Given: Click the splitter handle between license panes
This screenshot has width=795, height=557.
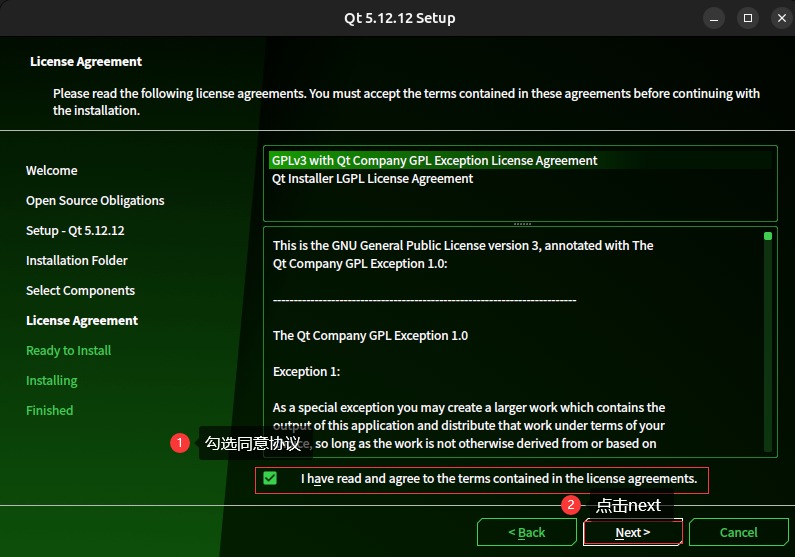Looking at the screenshot, I should pos(522,224).
